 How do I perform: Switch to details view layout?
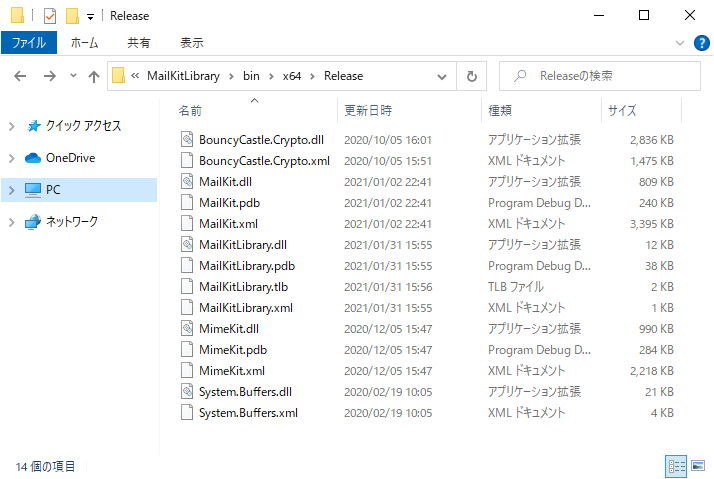point(676,466)
